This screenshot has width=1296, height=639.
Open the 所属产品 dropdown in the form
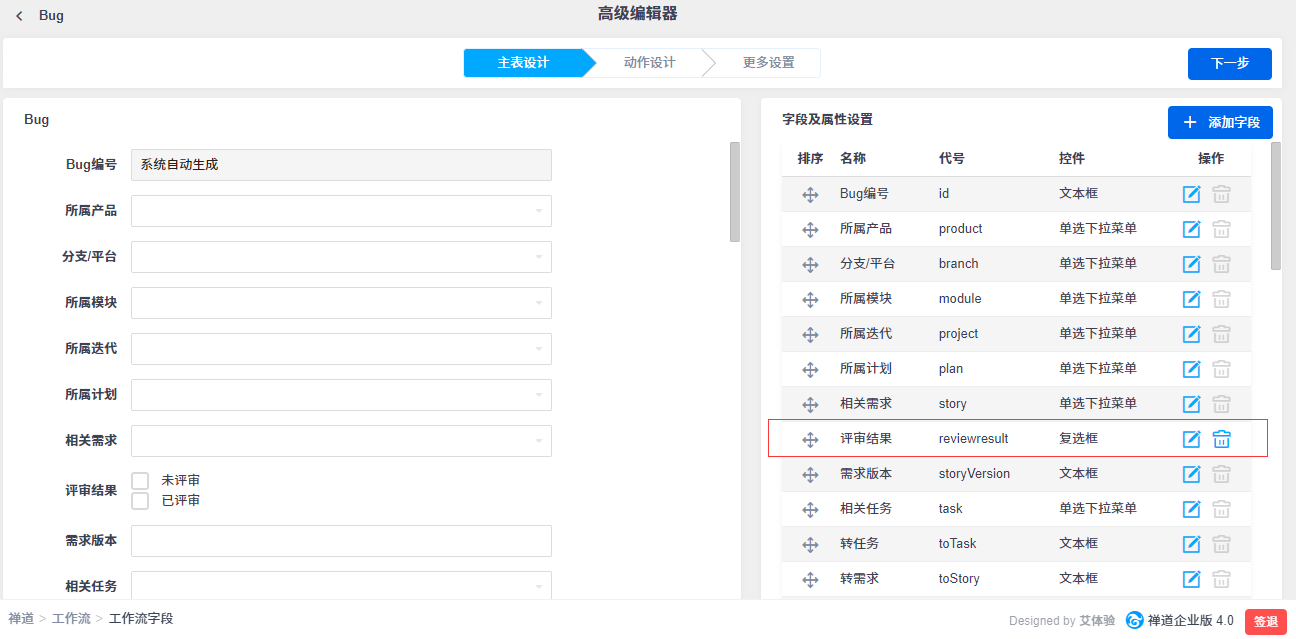point(341,211)
